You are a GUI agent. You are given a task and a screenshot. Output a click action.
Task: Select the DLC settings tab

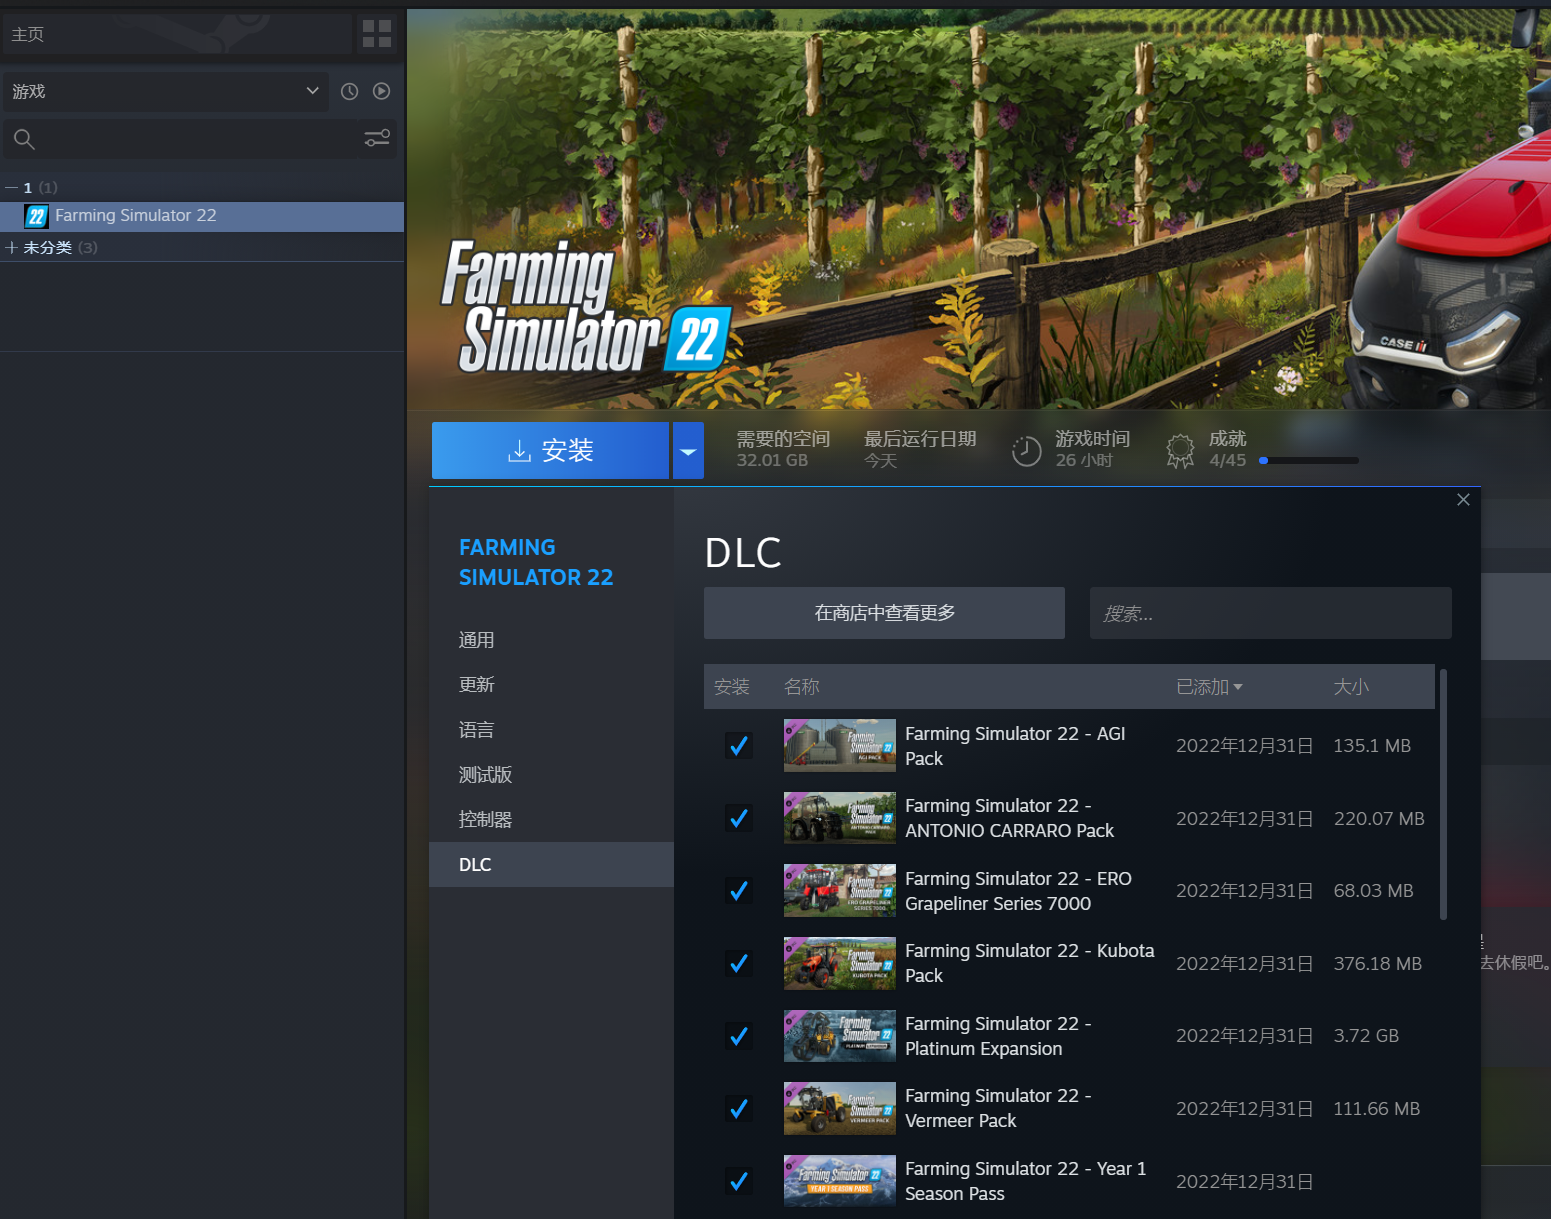(x=551, y=865)
